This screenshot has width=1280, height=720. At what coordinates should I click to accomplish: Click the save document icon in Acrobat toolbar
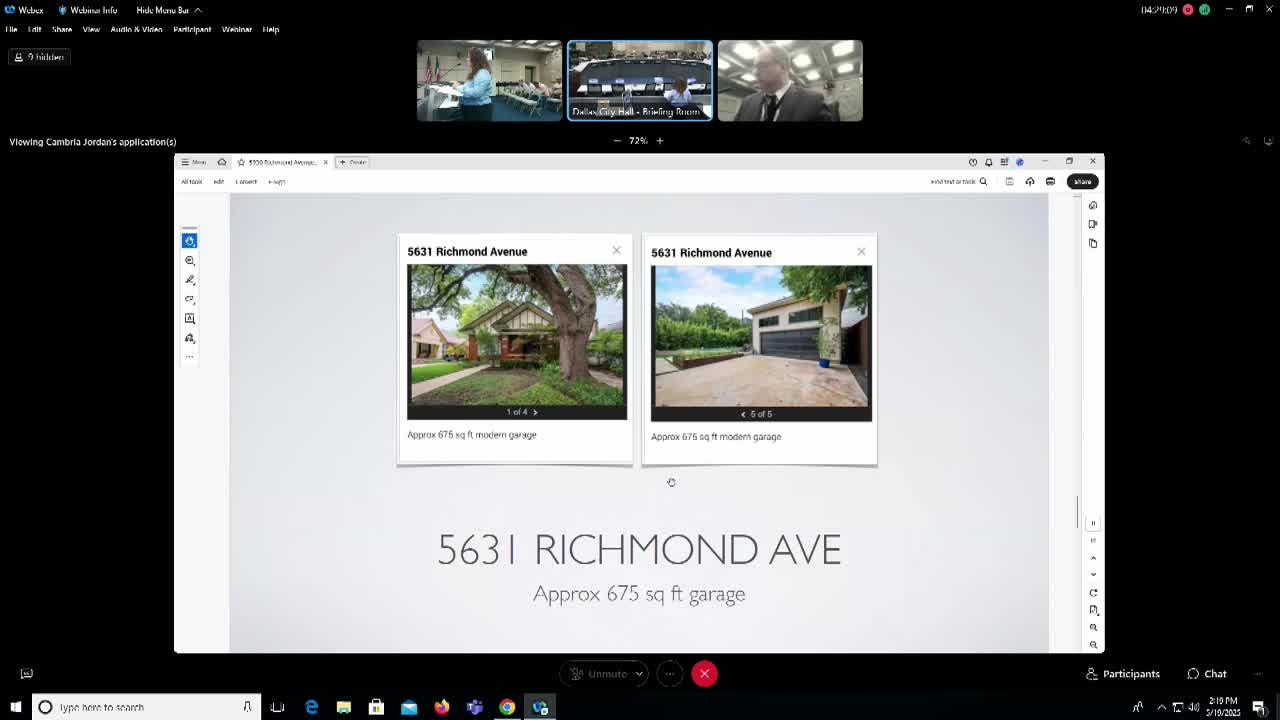[x=1009, y=181]
